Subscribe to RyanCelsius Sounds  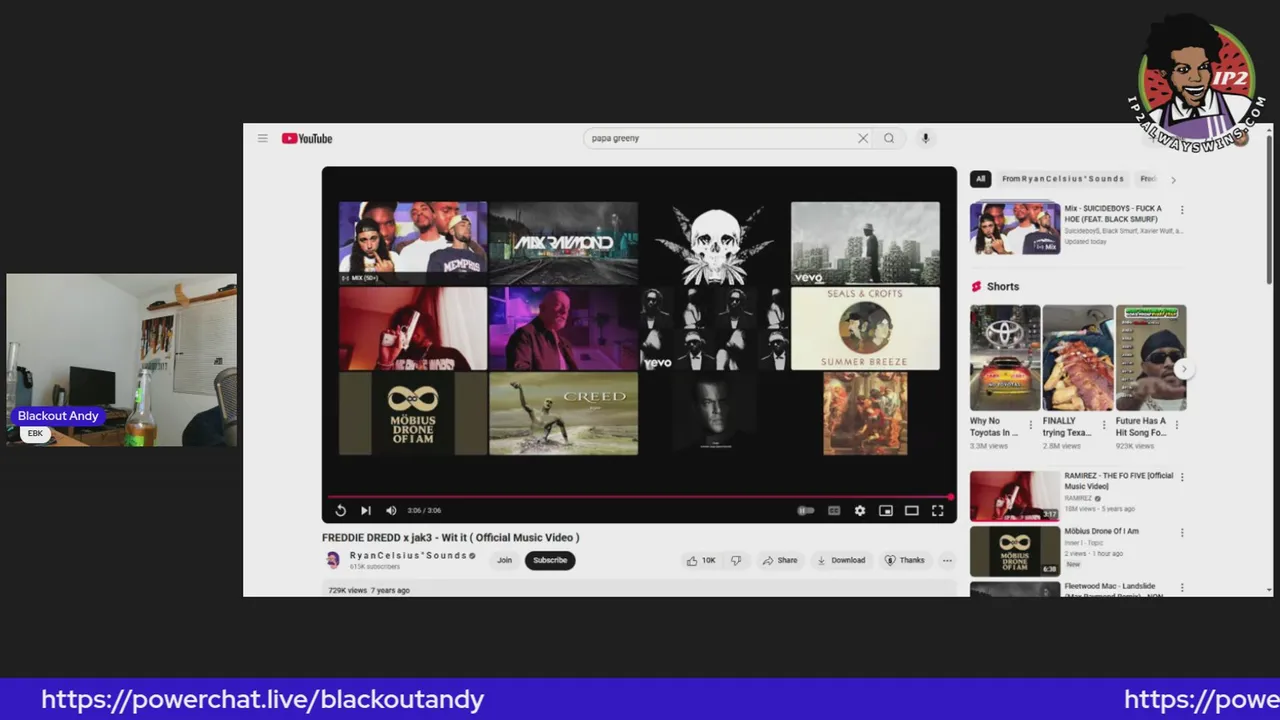click(x=550, y=560)
